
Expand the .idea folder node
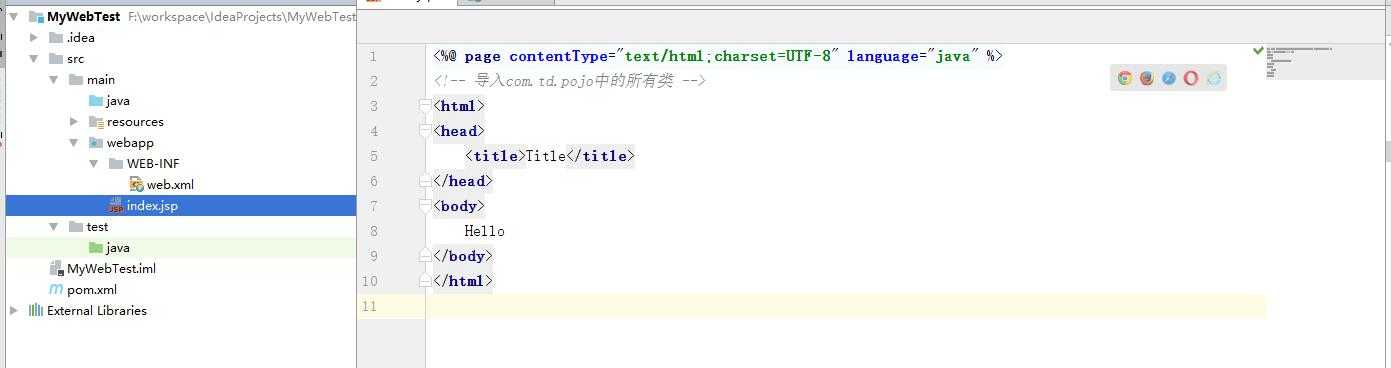[34, 38]
